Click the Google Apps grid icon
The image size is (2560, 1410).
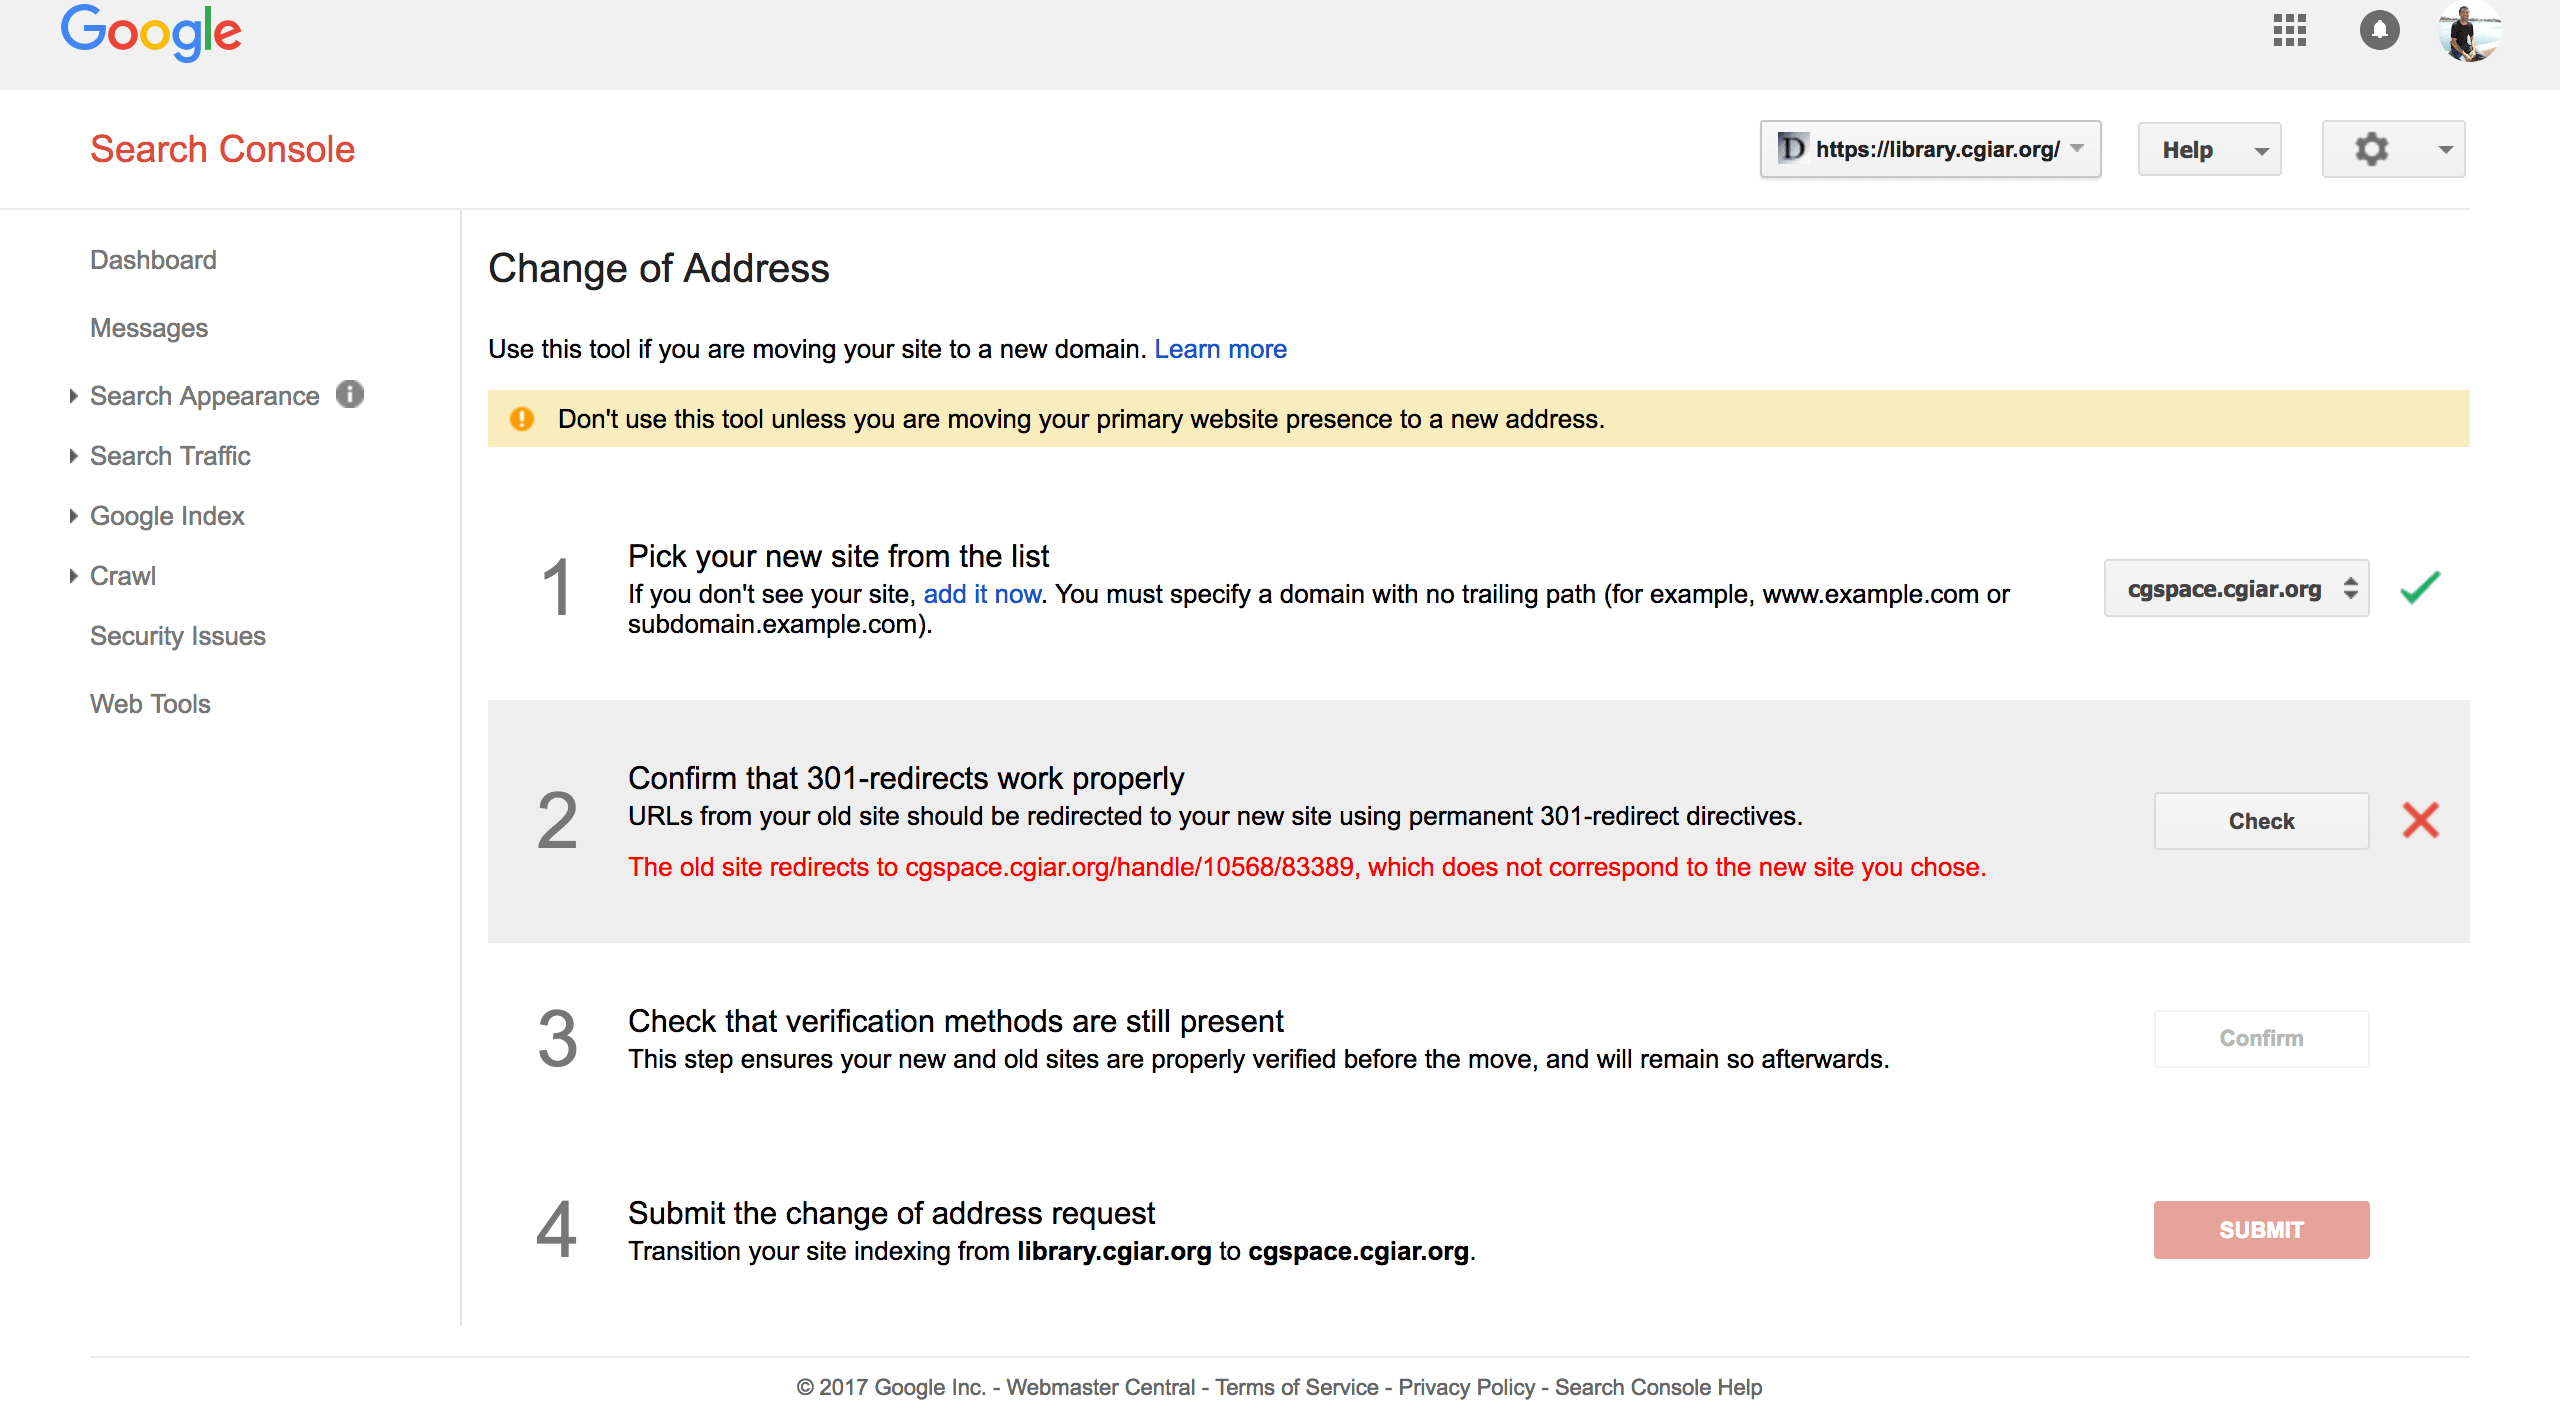(x=2288, y=28)
